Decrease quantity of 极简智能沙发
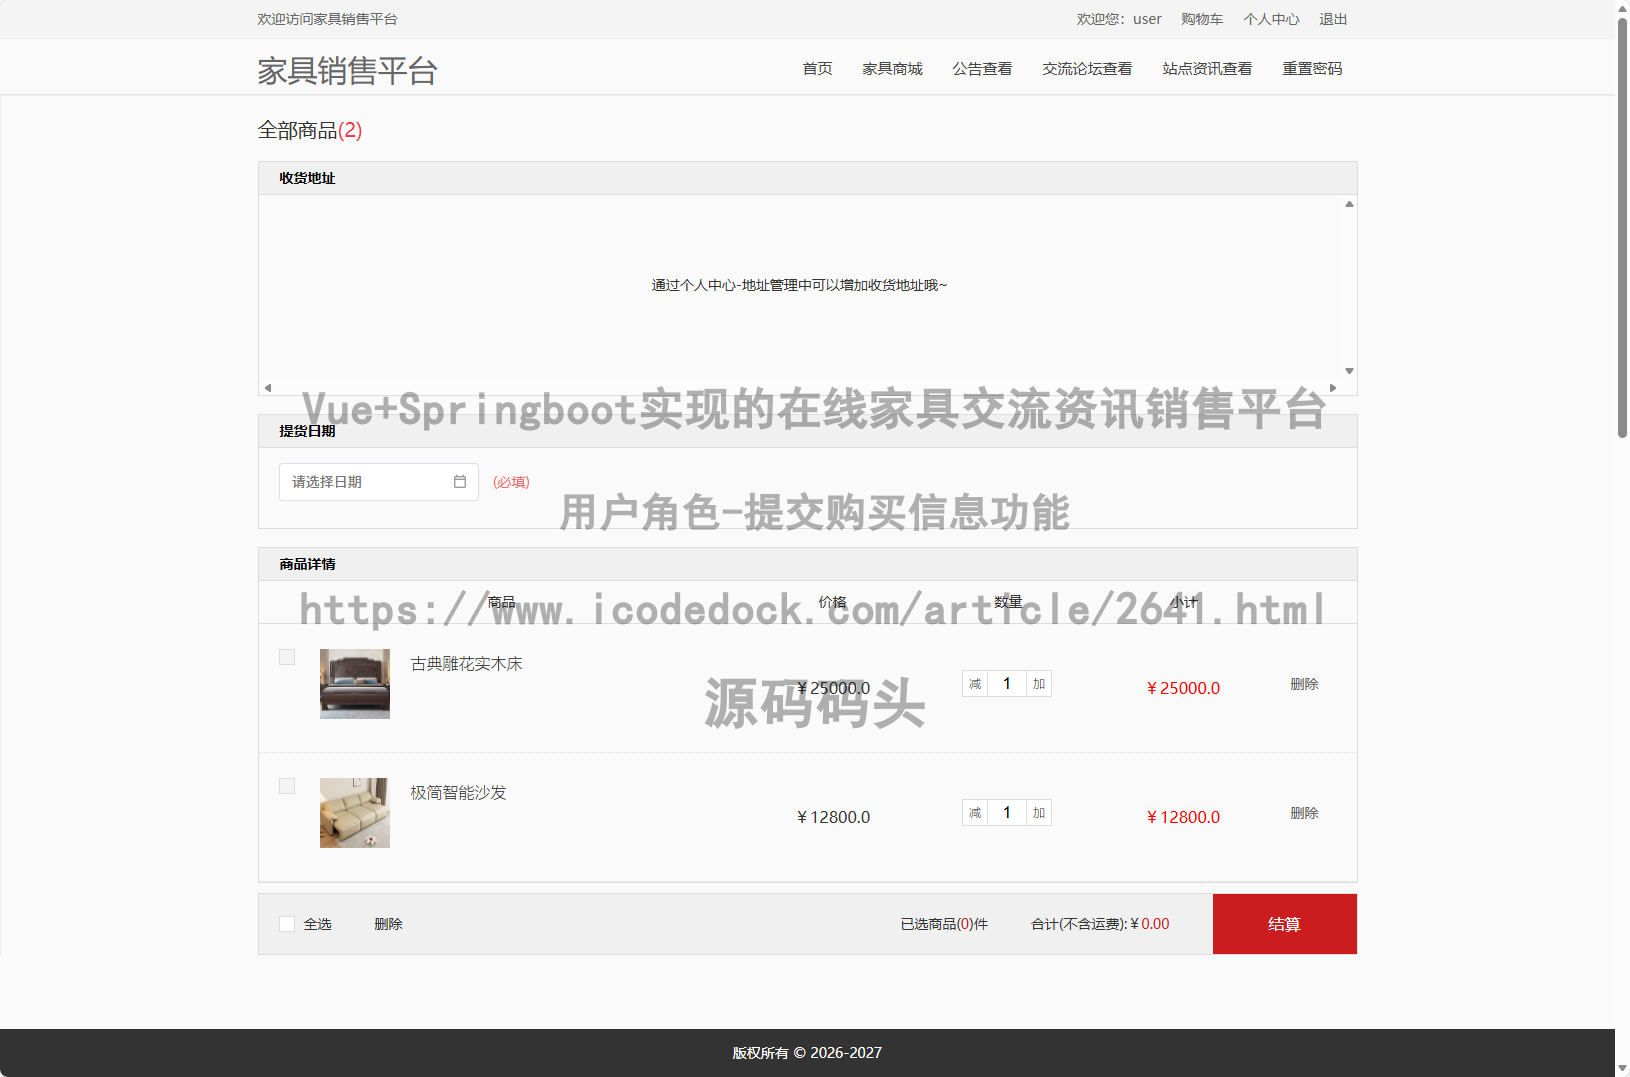 click(975, 813)
